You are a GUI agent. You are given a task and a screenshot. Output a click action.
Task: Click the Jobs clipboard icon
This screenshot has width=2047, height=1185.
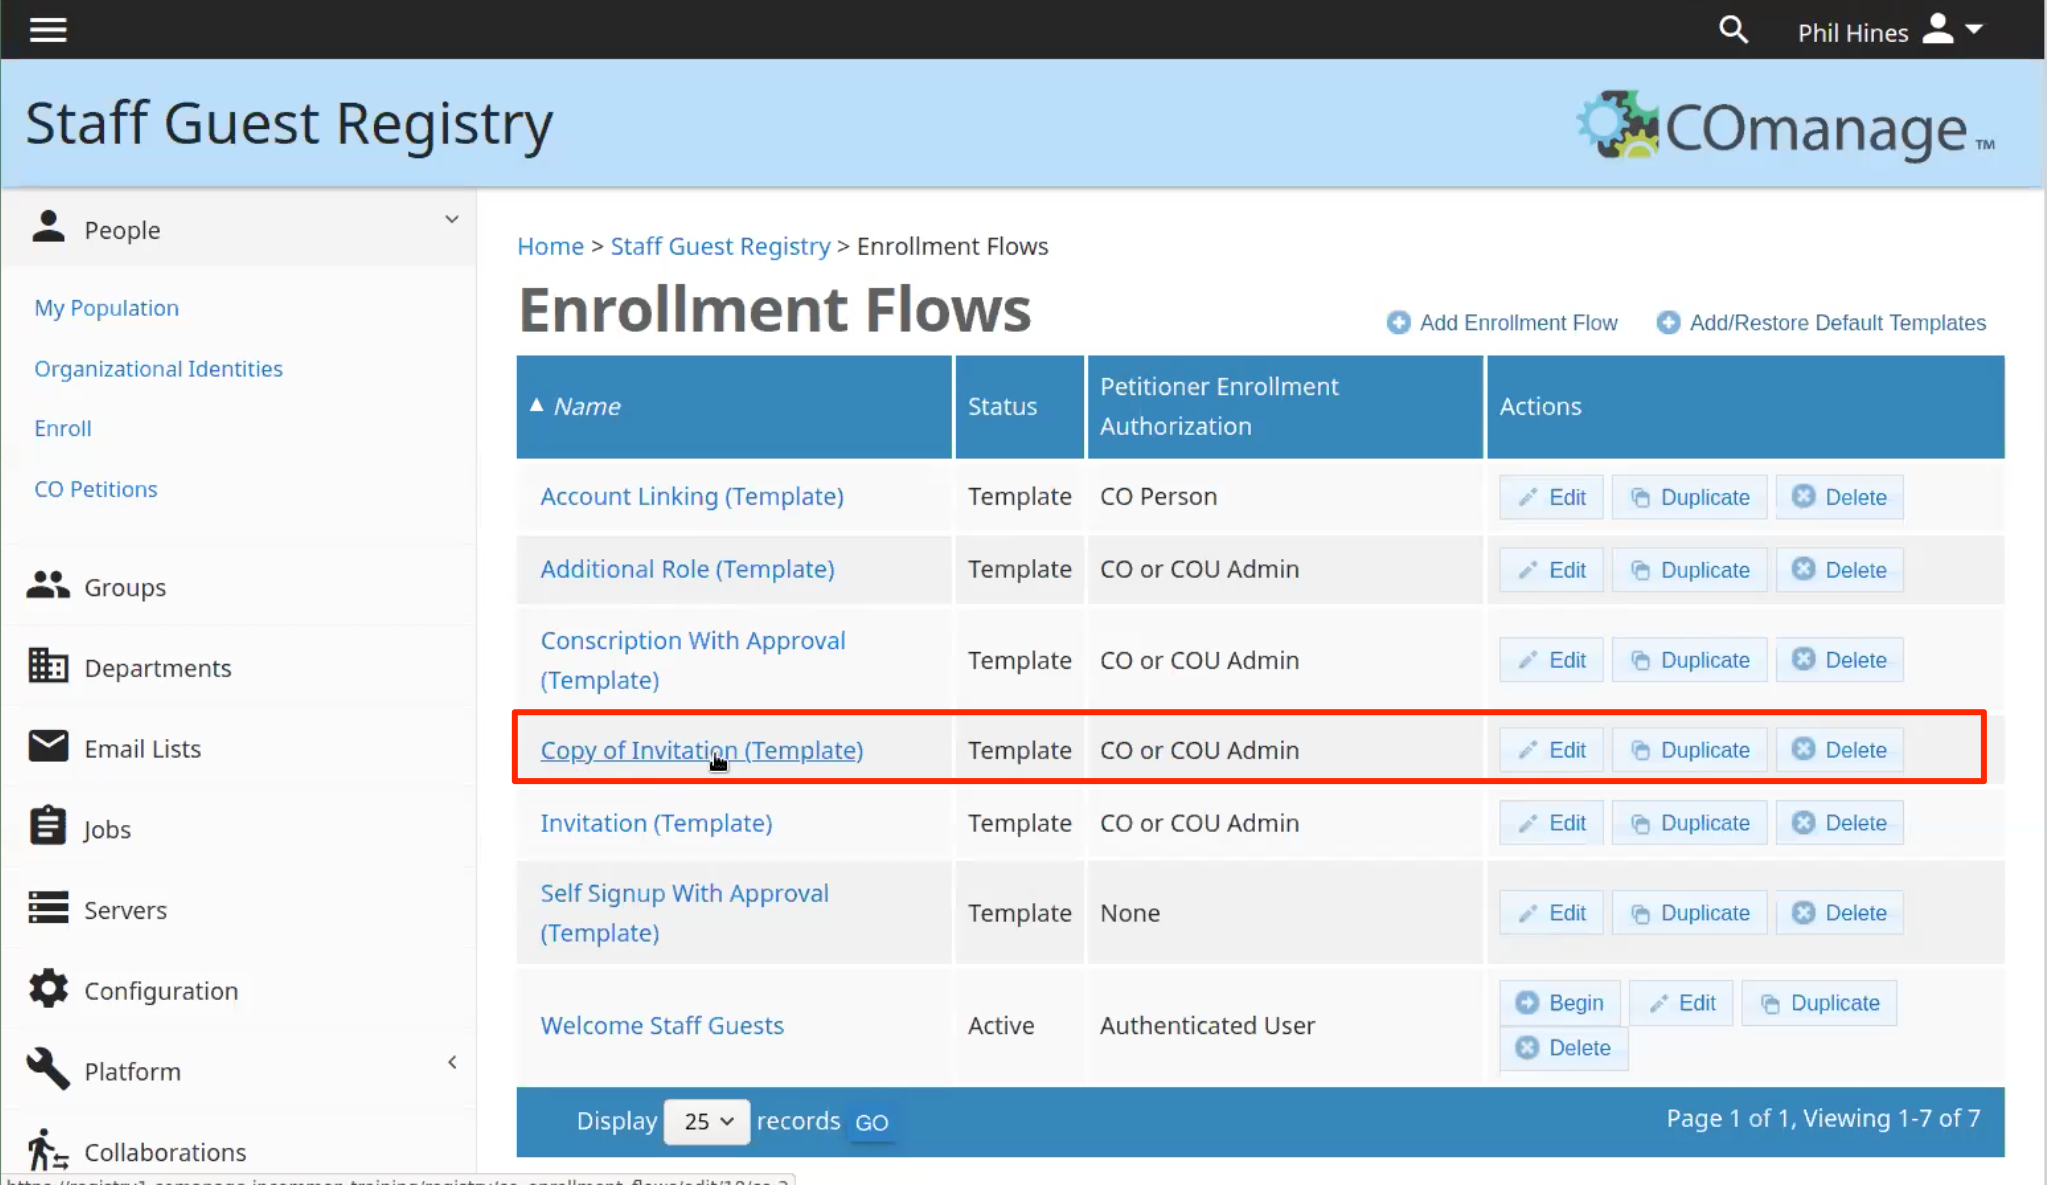pos(48,826)
